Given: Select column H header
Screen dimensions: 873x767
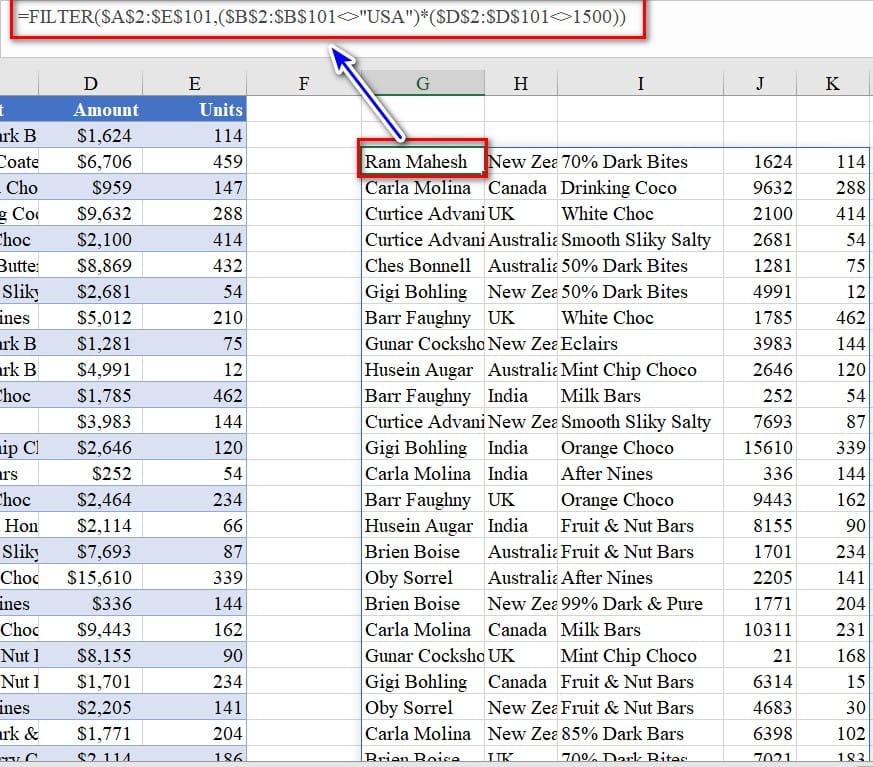Looking at the screenshot, I should coord(520,84).
